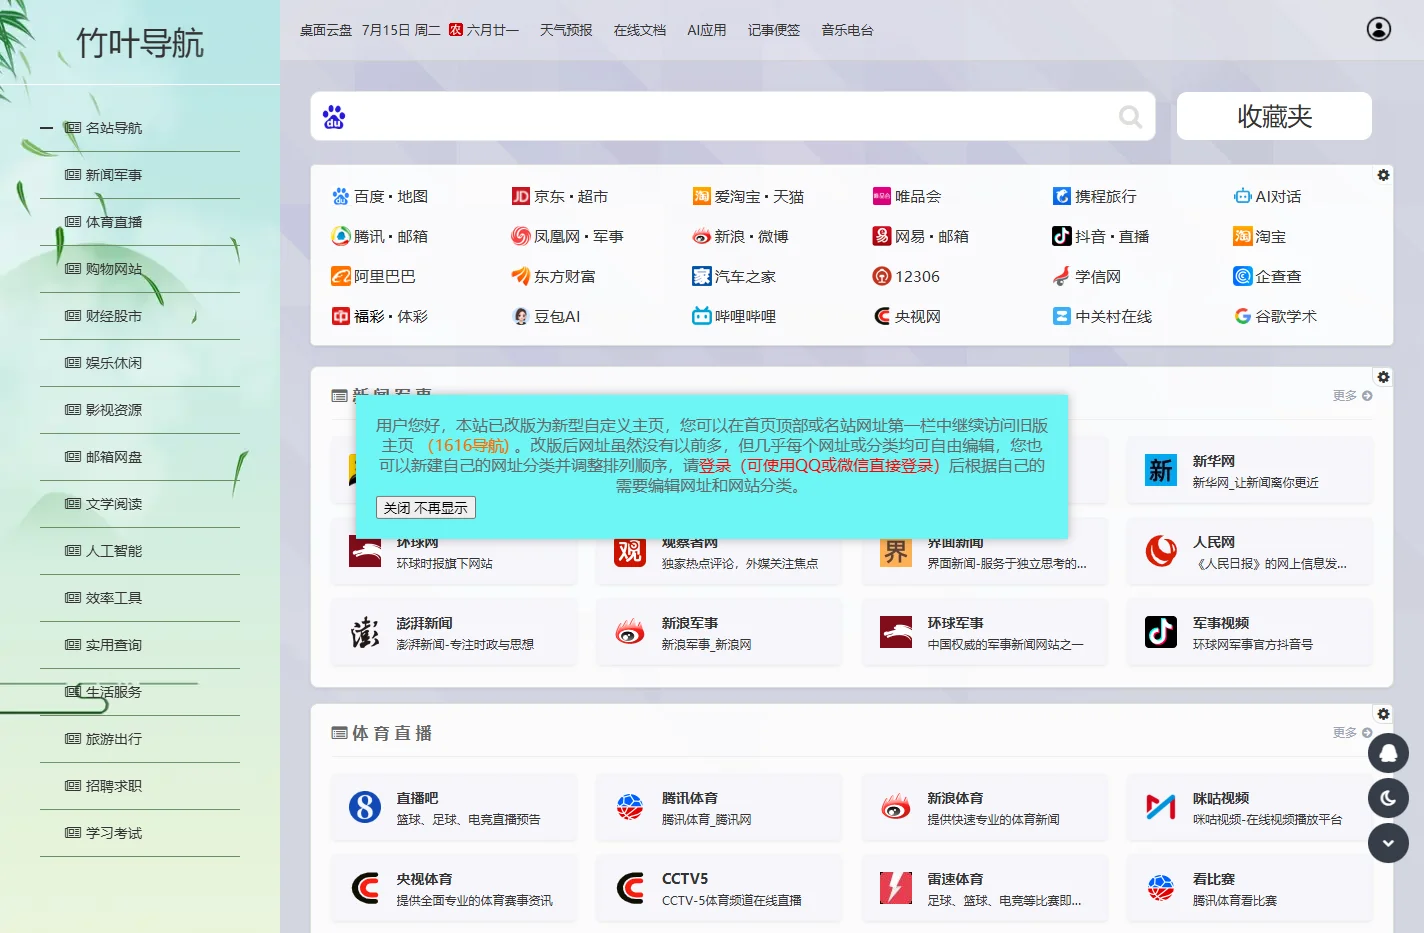Click the AI对话 robot icon
1424x933 pixels.
(x=1243, y=196)
